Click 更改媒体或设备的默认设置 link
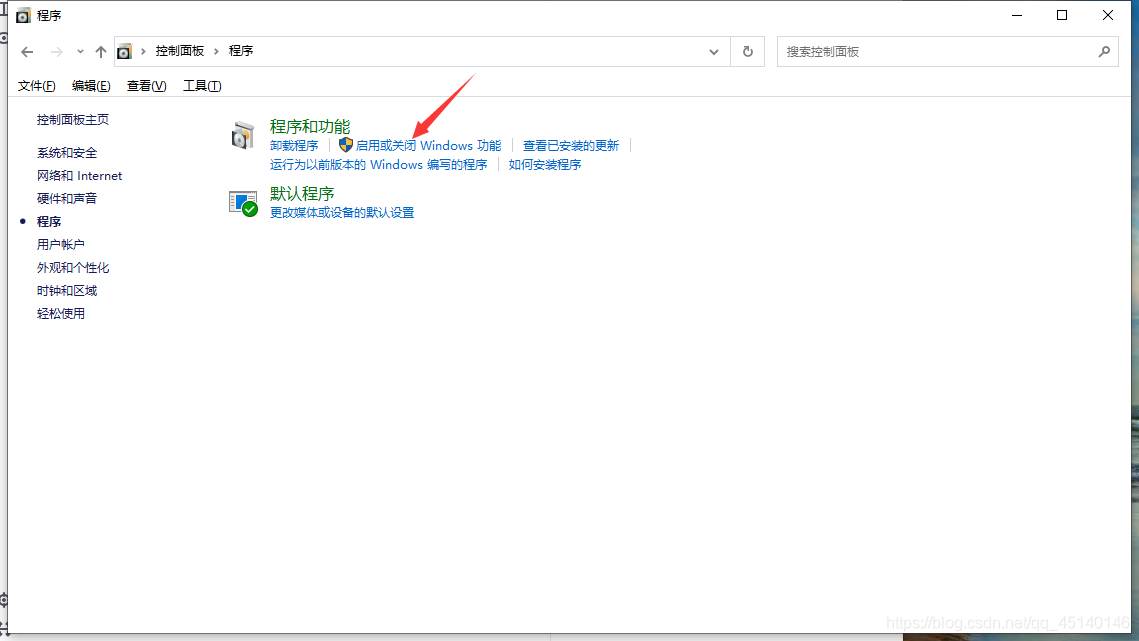This screenshot has height=641, width=1139. (x=341, y=213)
